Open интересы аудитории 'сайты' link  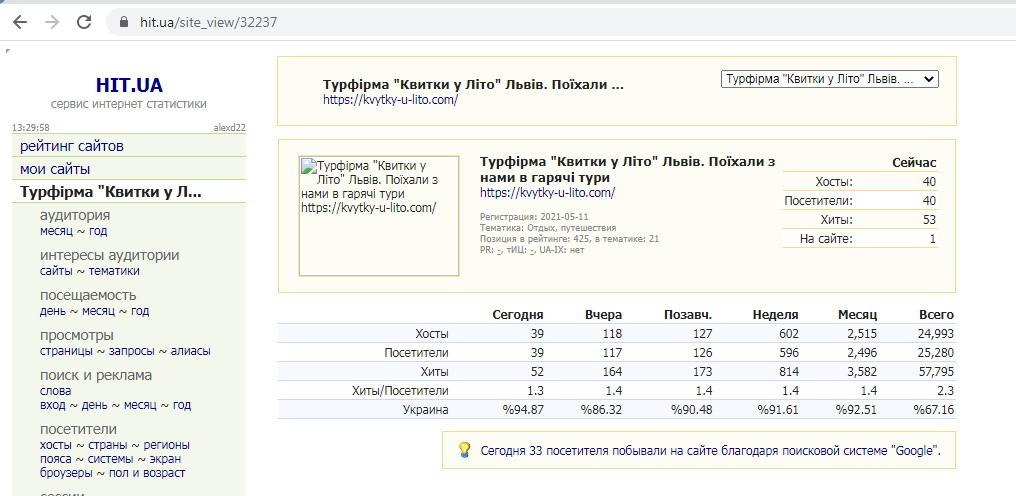point(56,271)
